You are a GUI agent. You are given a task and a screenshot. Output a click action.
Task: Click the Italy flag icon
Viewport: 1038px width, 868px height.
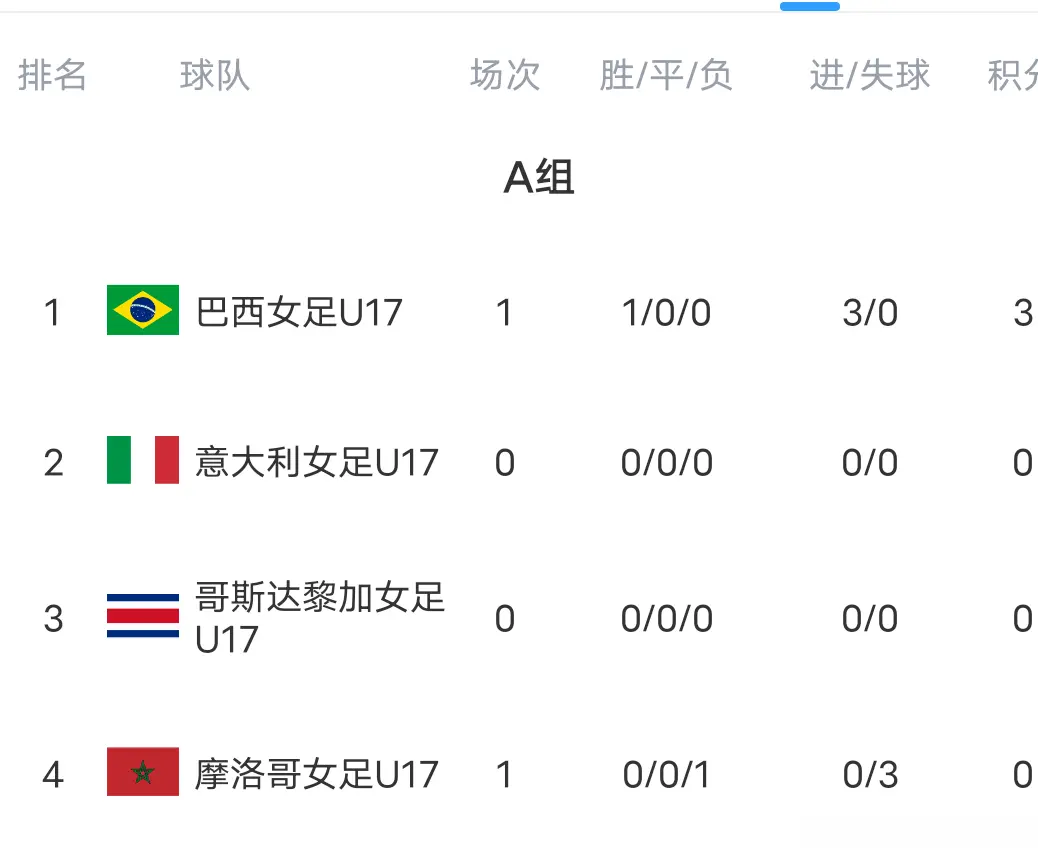[x=143, y=461]
